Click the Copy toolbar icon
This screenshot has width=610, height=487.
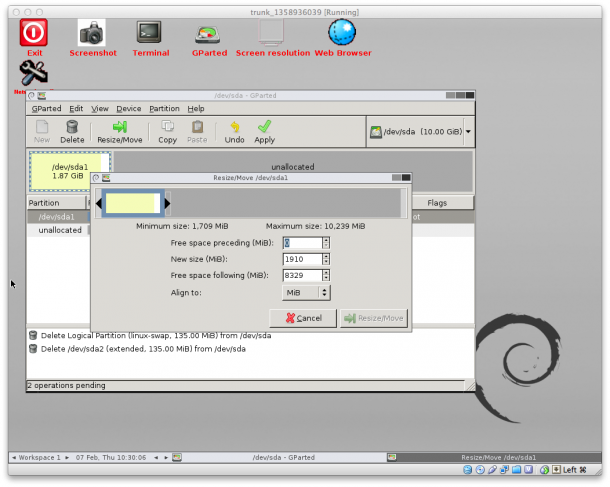coord(168,127)
